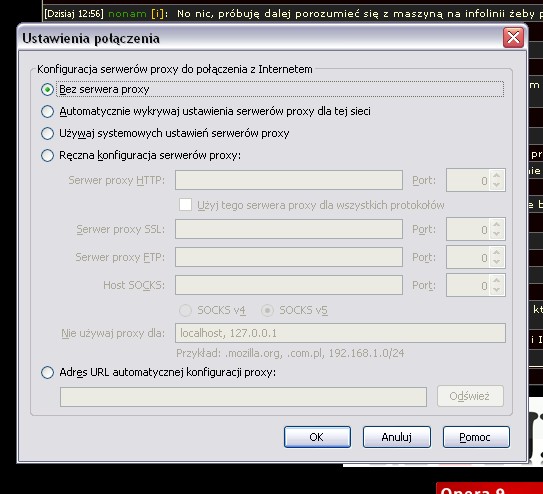Increase the SOCKS port with up arrow

point(497,281)
